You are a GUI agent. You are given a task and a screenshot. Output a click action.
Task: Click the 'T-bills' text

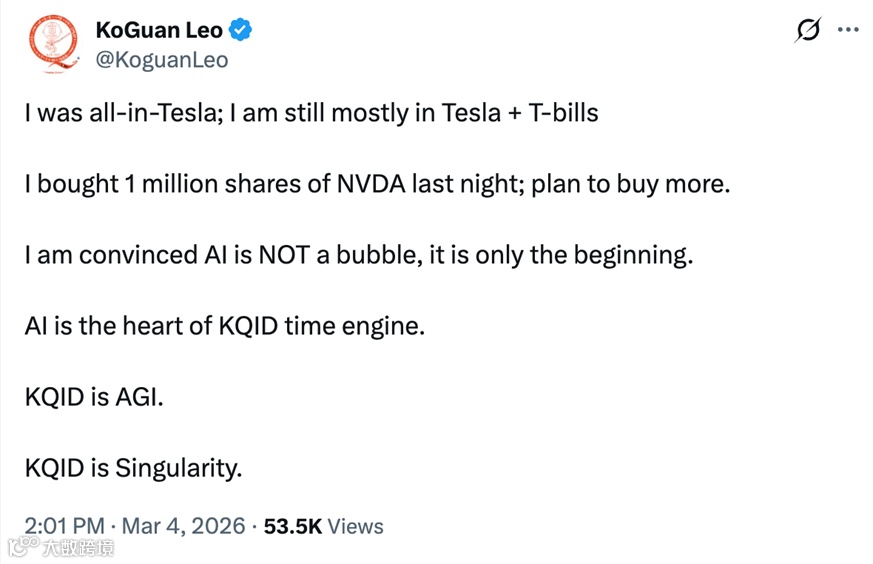(563, 113)
